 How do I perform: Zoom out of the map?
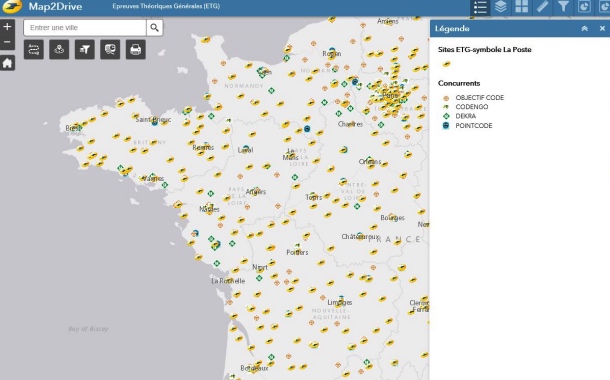click(x=7, y=42)
